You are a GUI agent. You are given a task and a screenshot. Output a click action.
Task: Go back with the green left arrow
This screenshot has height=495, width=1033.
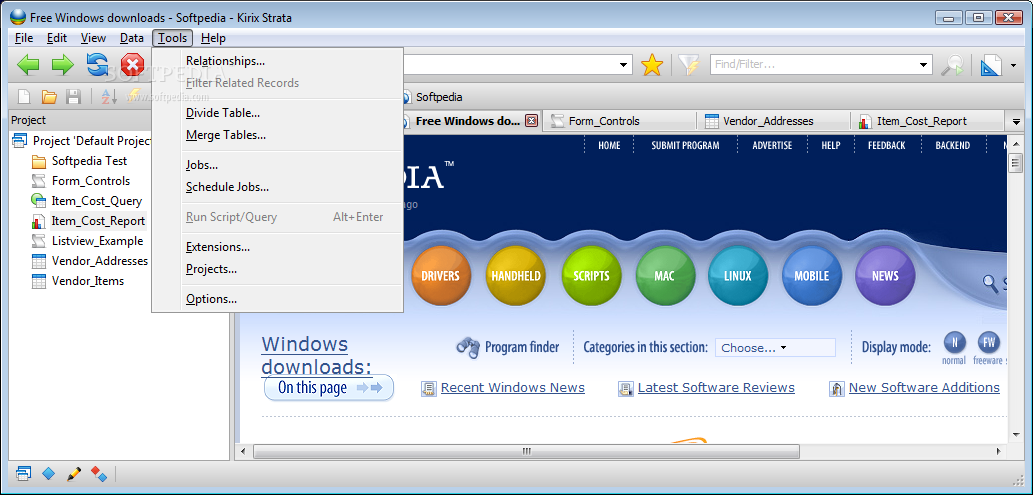click(28, 65)
